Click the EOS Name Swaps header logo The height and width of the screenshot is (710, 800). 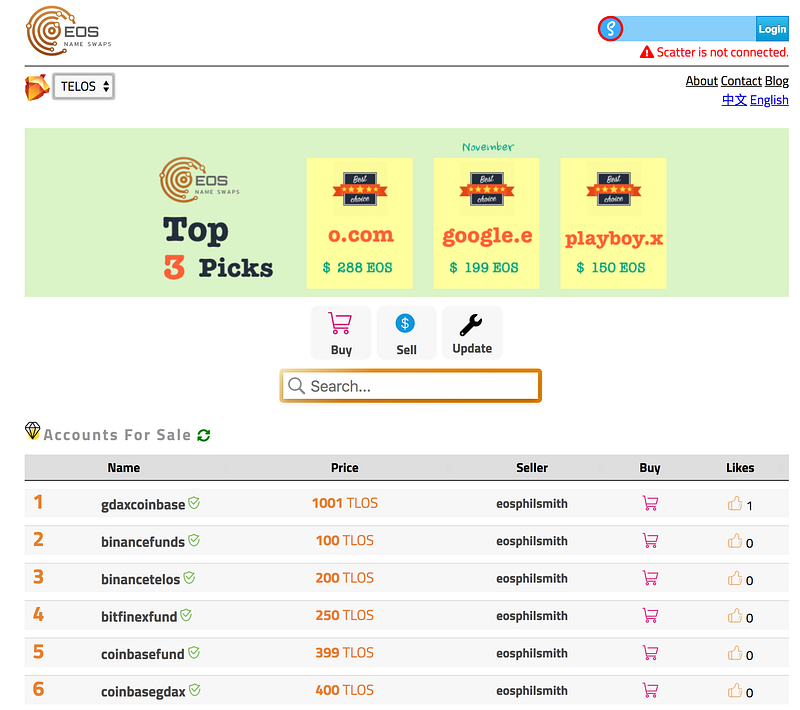pyautogui.click(x=68, y=31)
